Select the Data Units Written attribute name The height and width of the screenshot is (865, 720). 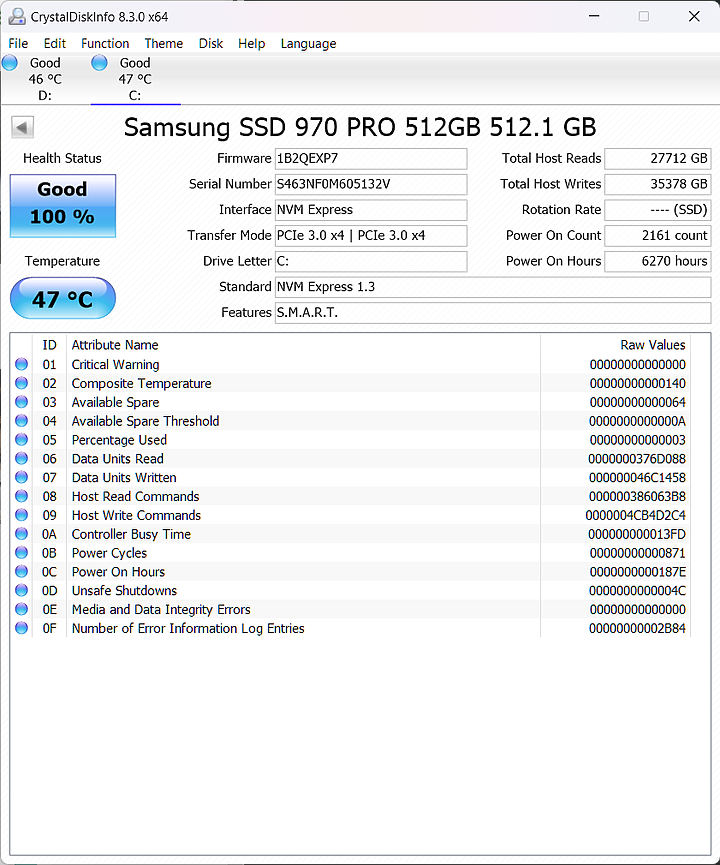(124, 478)
